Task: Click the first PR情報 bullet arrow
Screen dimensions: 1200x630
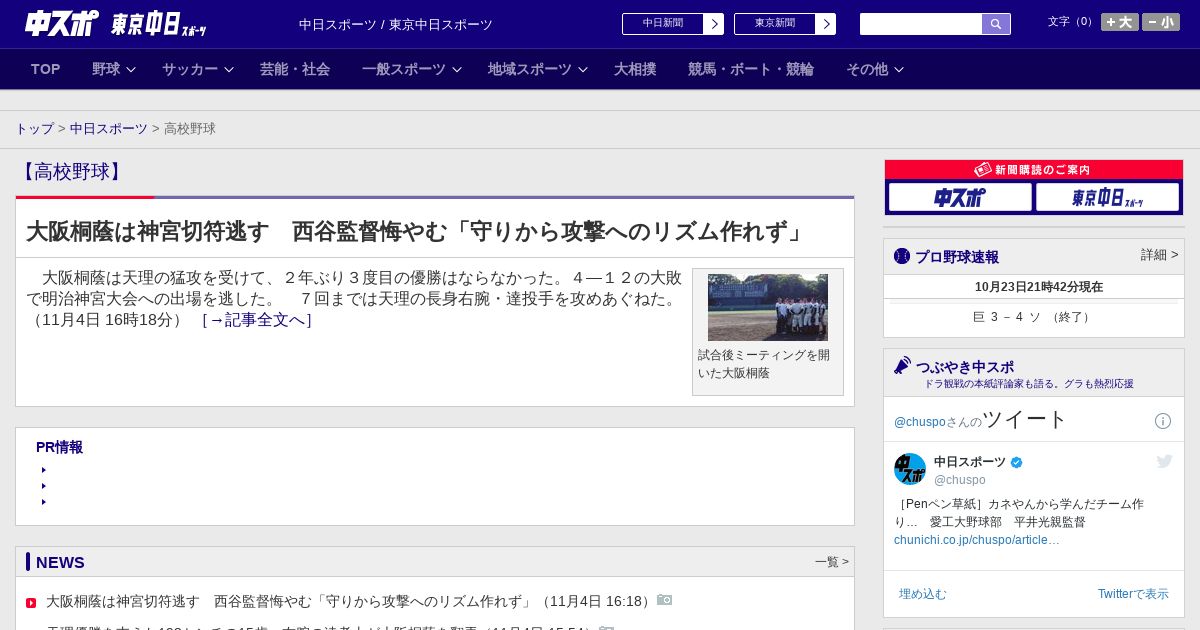Action: coord(43,470)
